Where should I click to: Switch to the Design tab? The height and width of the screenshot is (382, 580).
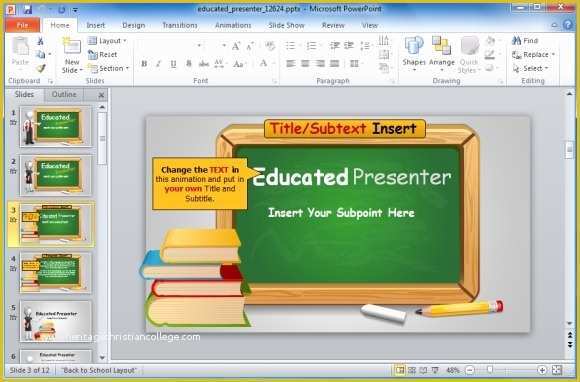coord(134,25)
